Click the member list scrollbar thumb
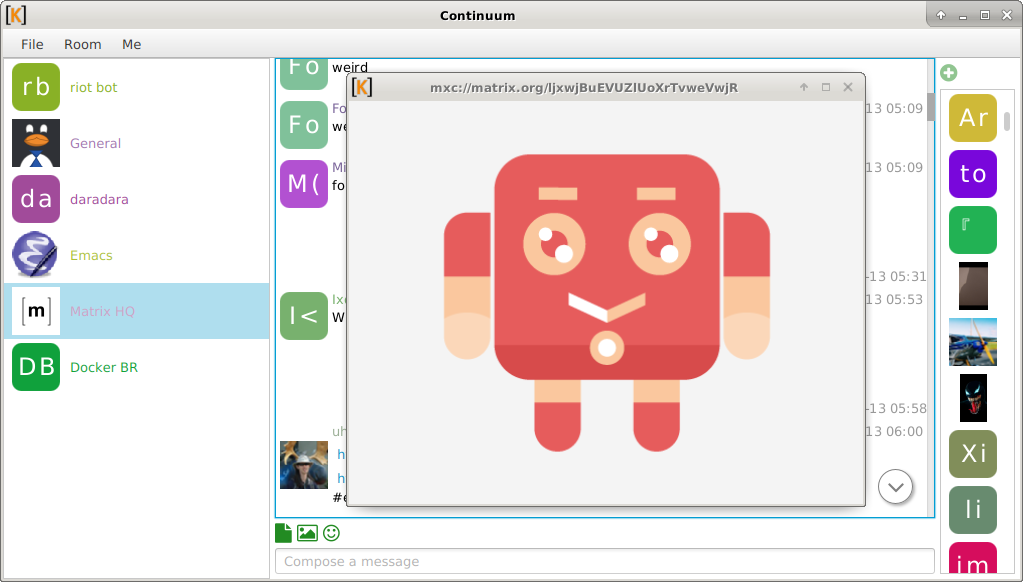The image size is (1023, 582). (x=1007, y=121)
